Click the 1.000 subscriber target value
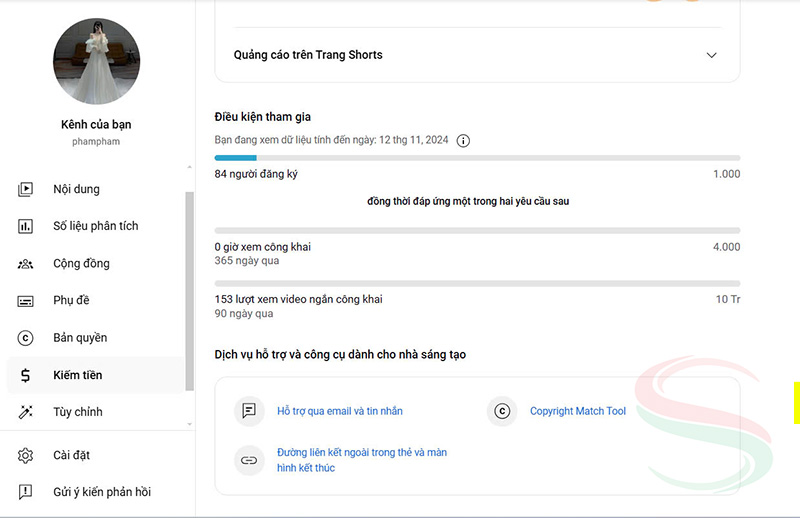This screenshot has height=518, width=800. click(x=727, y=174)
